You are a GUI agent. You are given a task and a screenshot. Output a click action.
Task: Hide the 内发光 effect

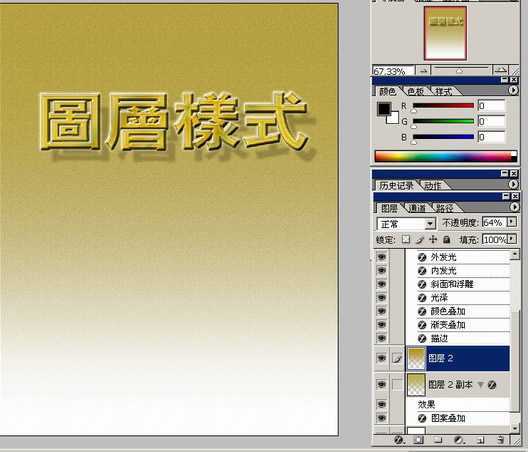coord(382,270)
